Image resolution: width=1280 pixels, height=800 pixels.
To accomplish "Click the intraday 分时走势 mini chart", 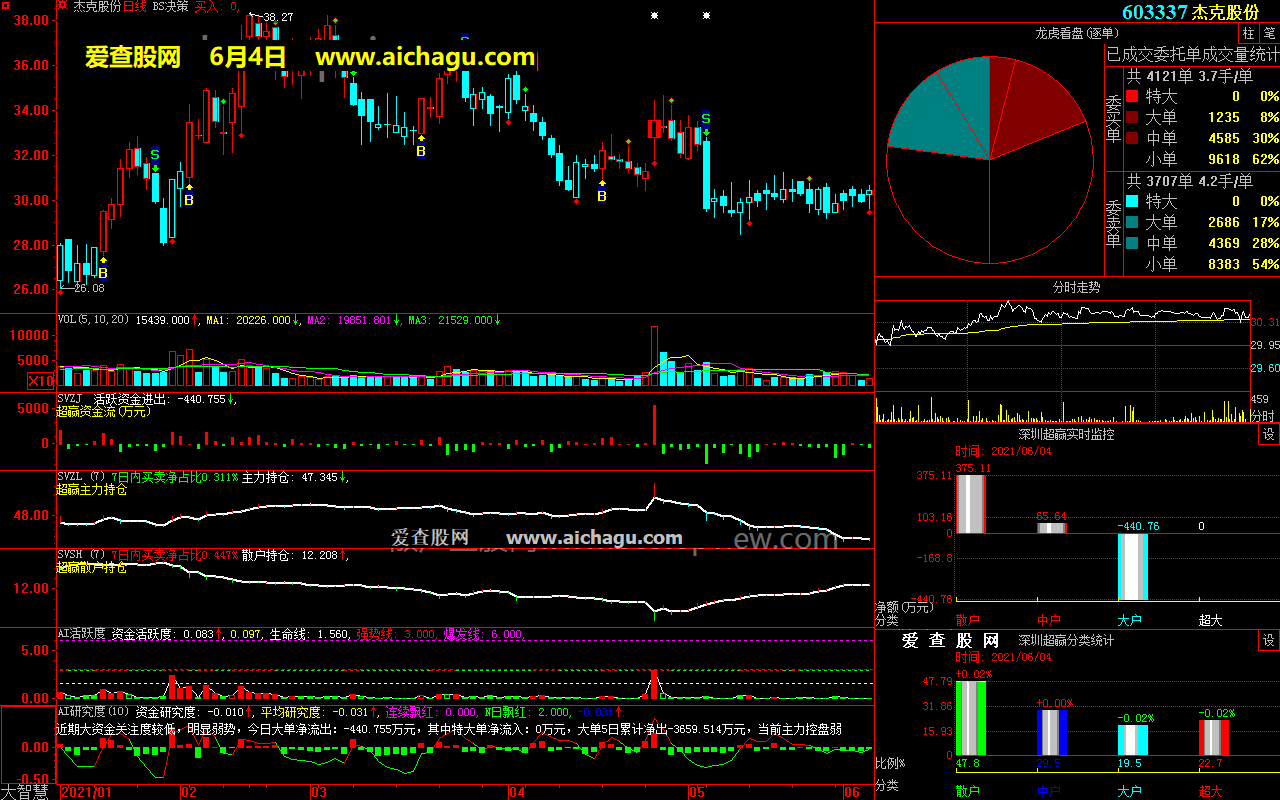I will point(1063,360).
